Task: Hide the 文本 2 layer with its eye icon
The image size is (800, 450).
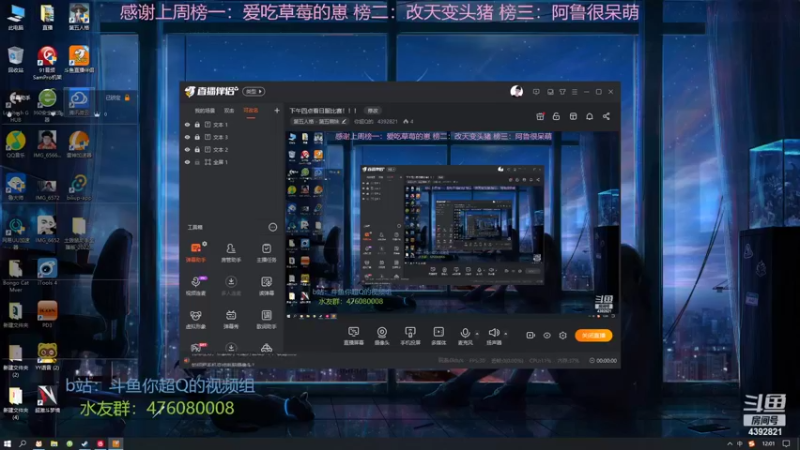Action: [187, 149]
